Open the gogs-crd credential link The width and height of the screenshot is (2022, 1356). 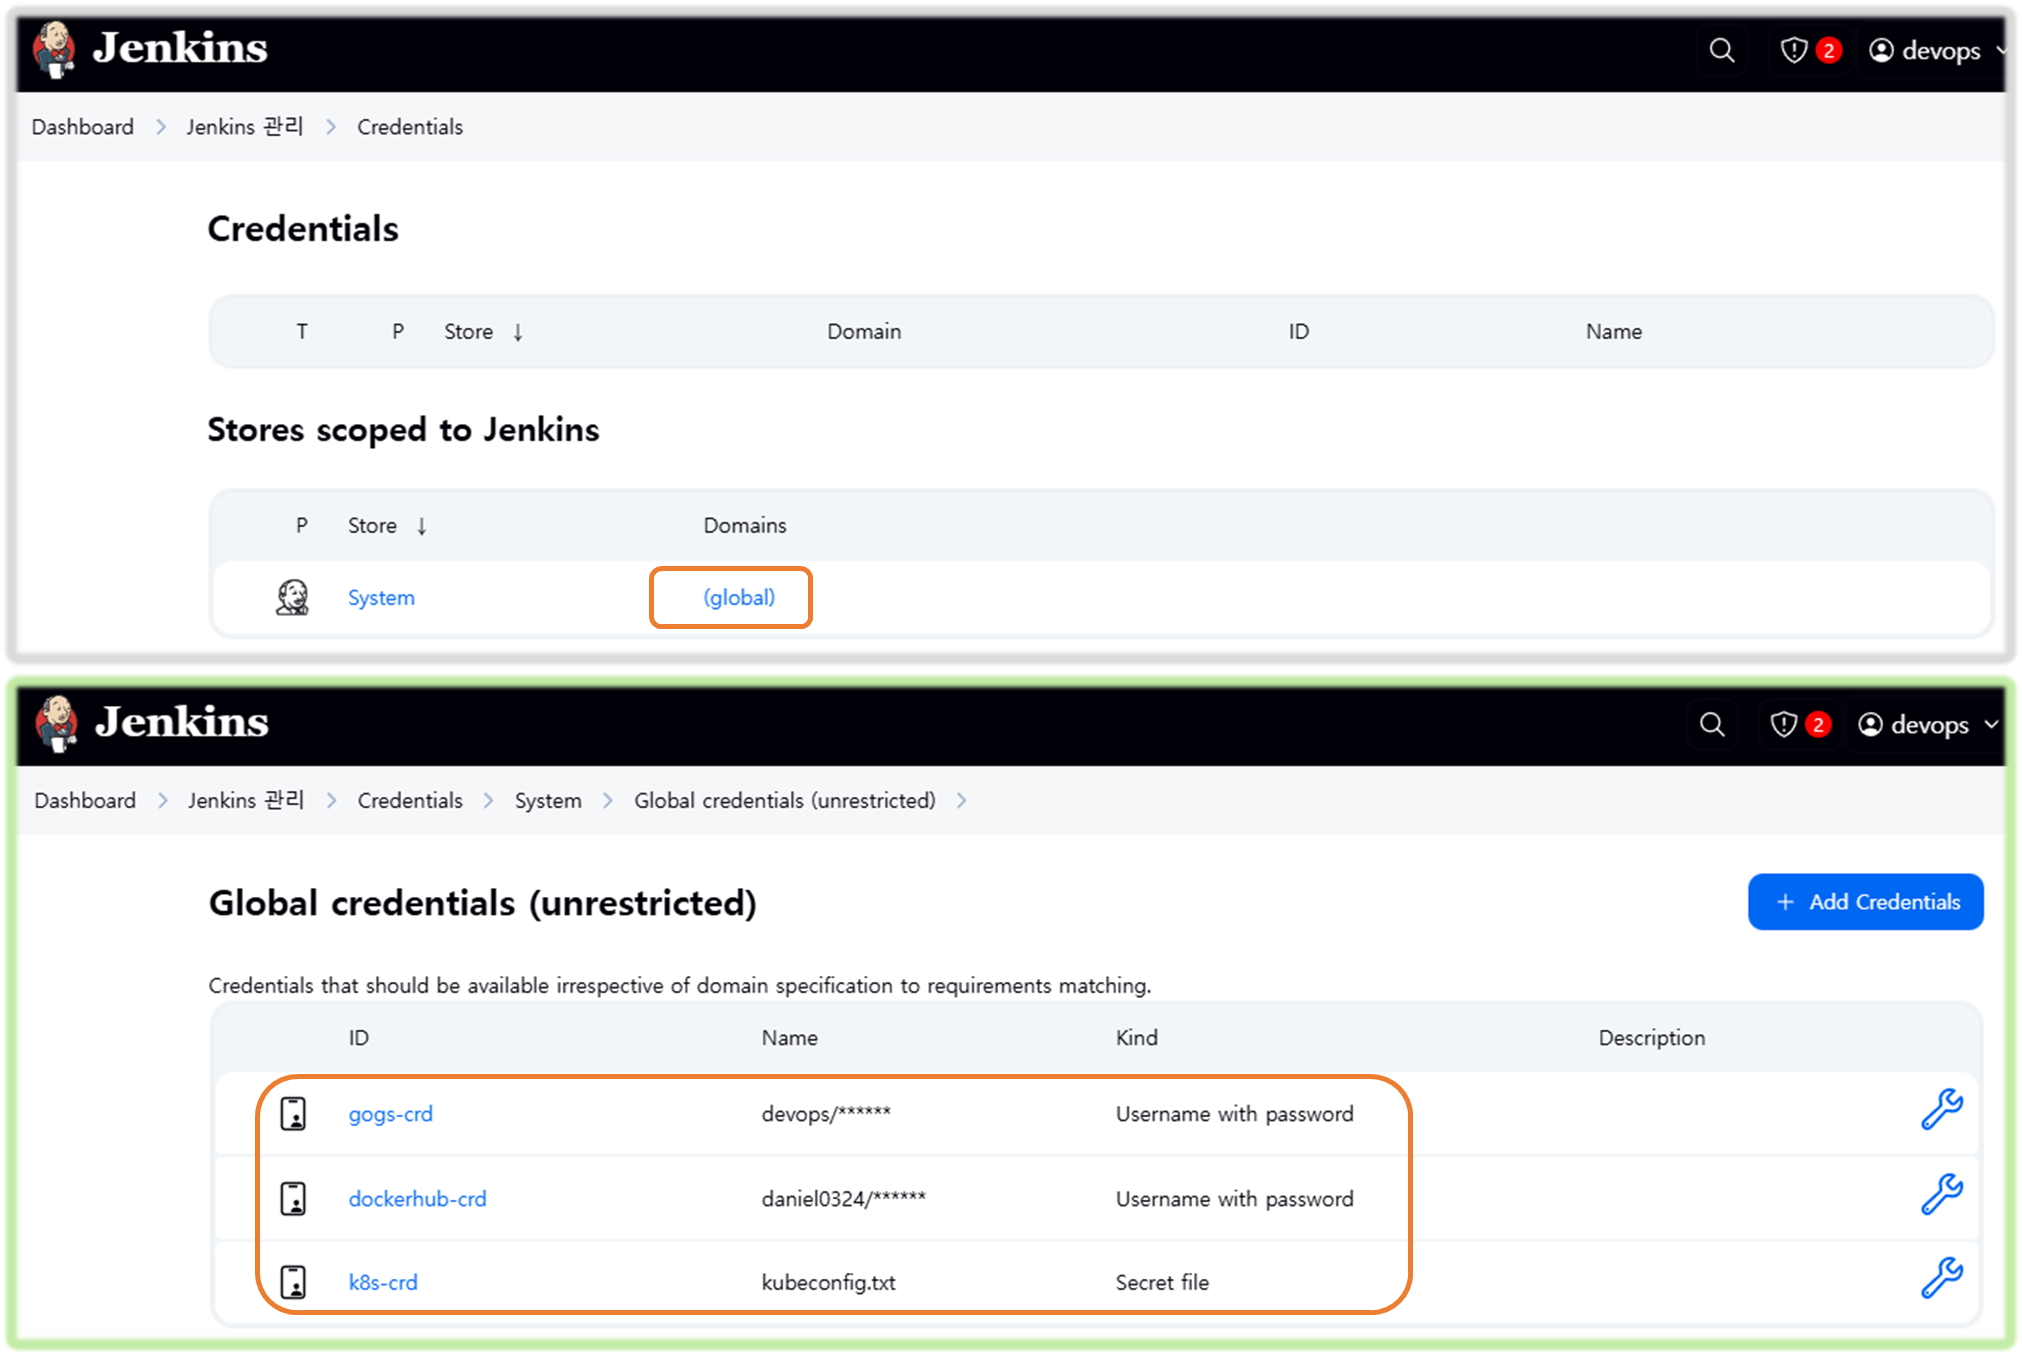coord(390,1114)
